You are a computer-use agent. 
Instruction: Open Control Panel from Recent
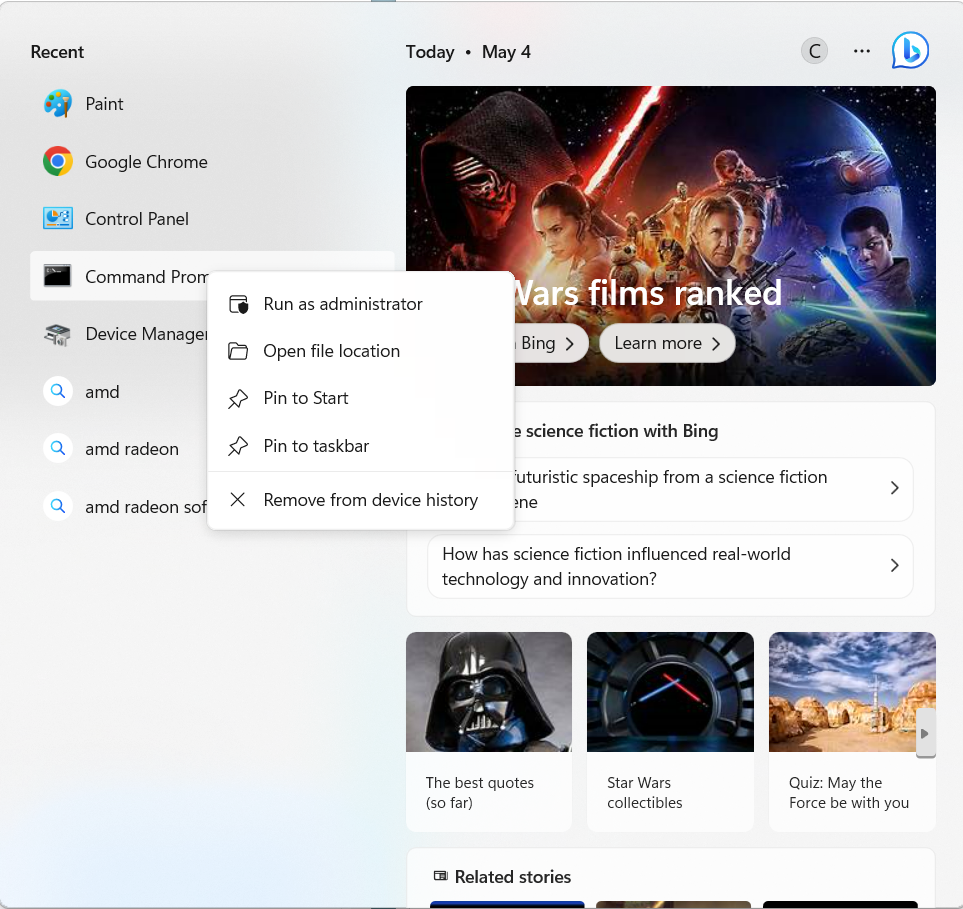[137, 219]
